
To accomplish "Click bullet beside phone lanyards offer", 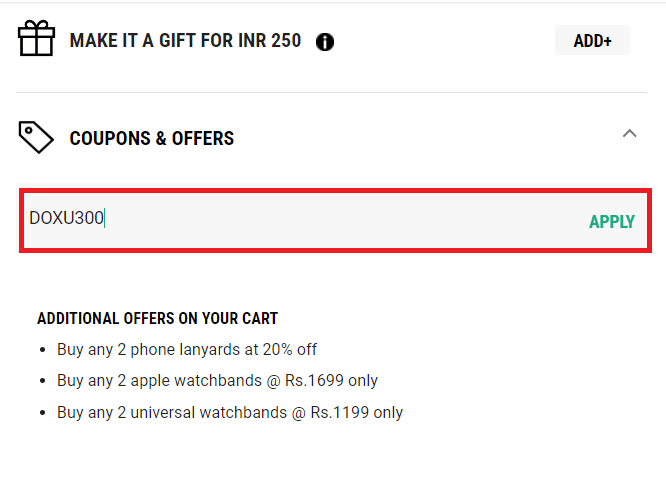I will [42, 351].
